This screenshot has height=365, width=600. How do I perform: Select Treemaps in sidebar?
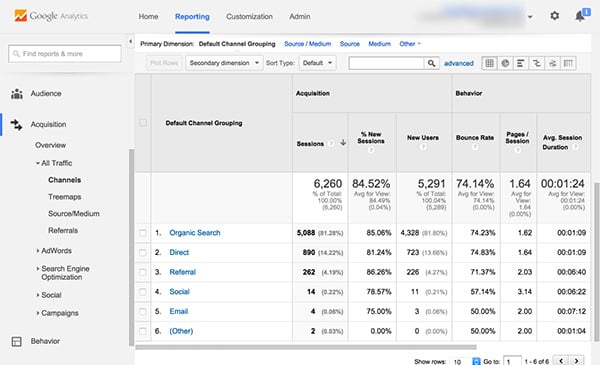point(65,197)
